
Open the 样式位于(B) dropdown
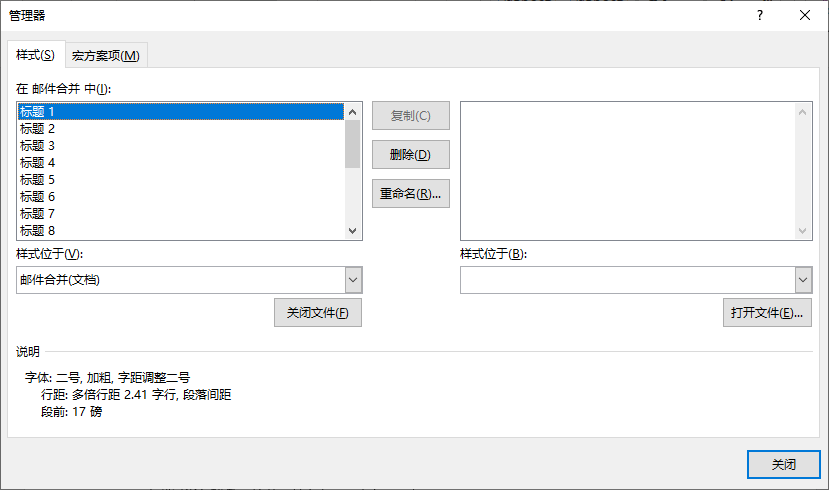(x=803, y=280)
